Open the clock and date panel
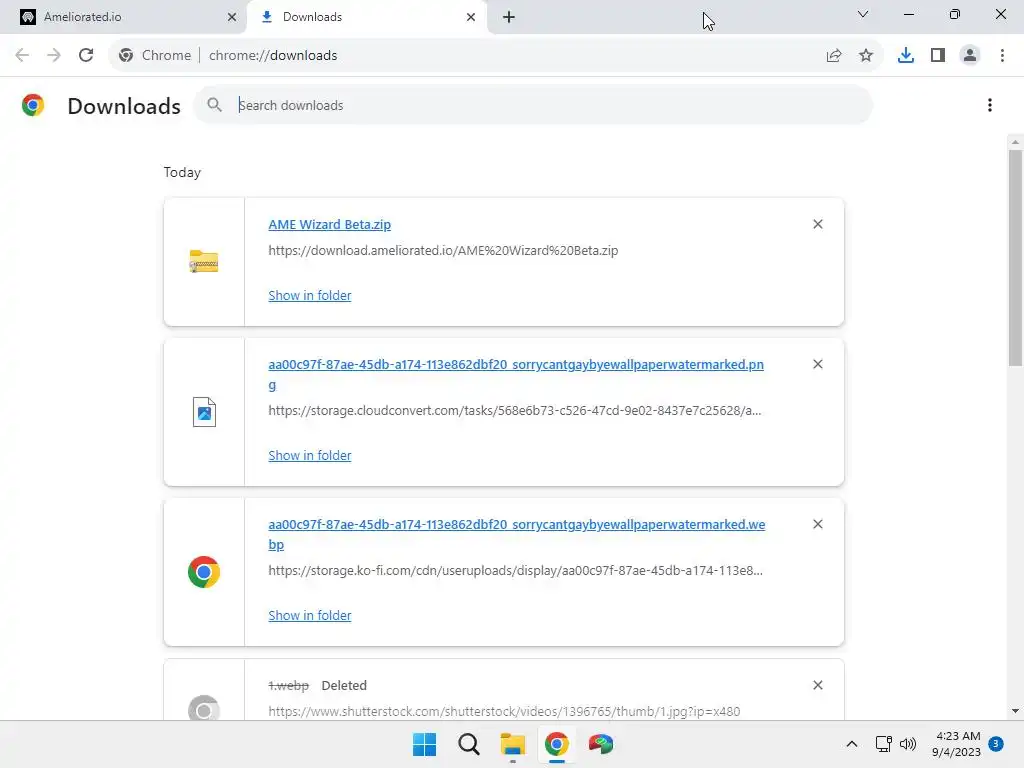This screenshot has width=1024, height=768. pos(957,744)
